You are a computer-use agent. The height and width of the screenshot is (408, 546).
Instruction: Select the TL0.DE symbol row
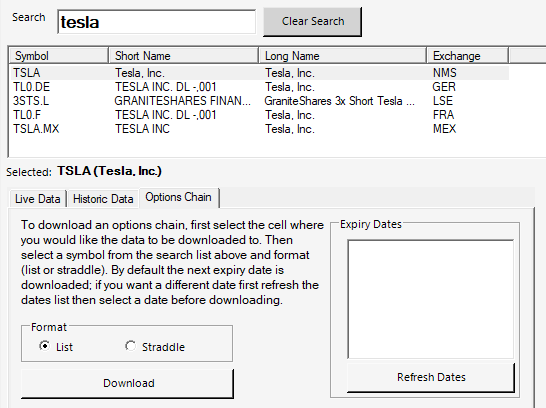pos(259,87)
